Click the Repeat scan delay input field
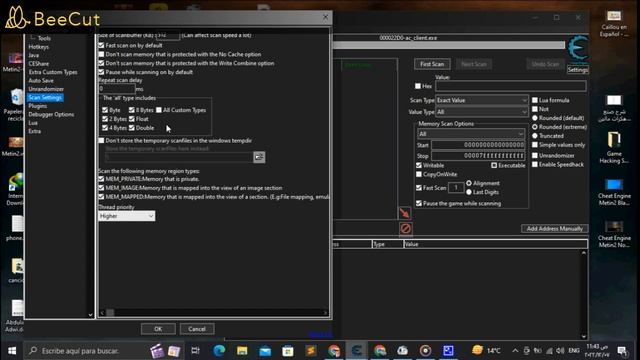 [117, 89]
